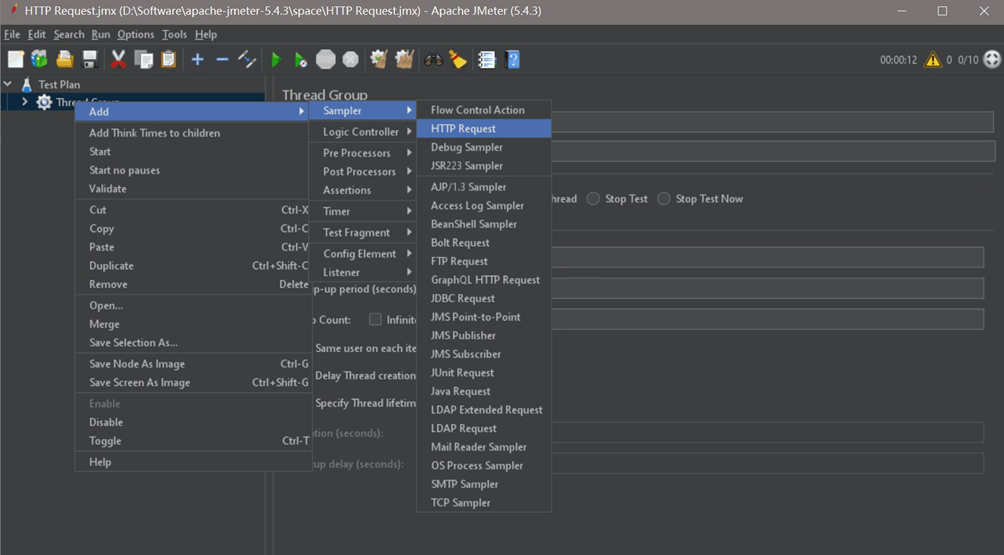1004x555 pixels.
Task: Click the Toggle enable/disable toolbar icon
Action: click(x=247, y=60)
